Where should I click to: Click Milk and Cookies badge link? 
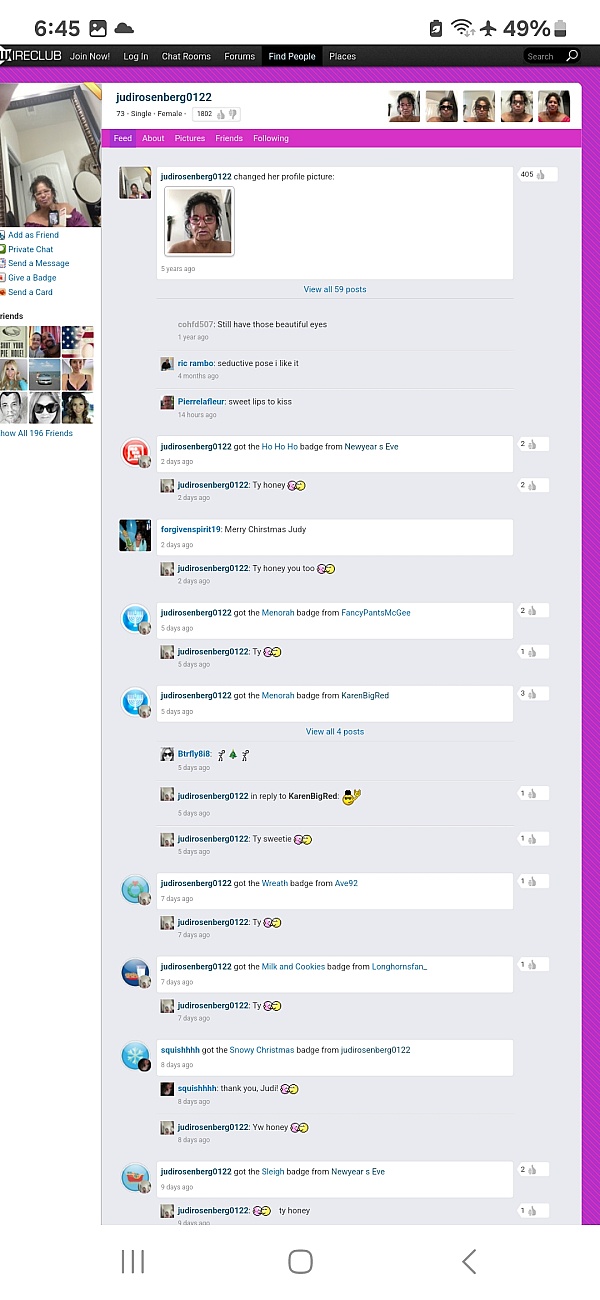pos(293,967)
